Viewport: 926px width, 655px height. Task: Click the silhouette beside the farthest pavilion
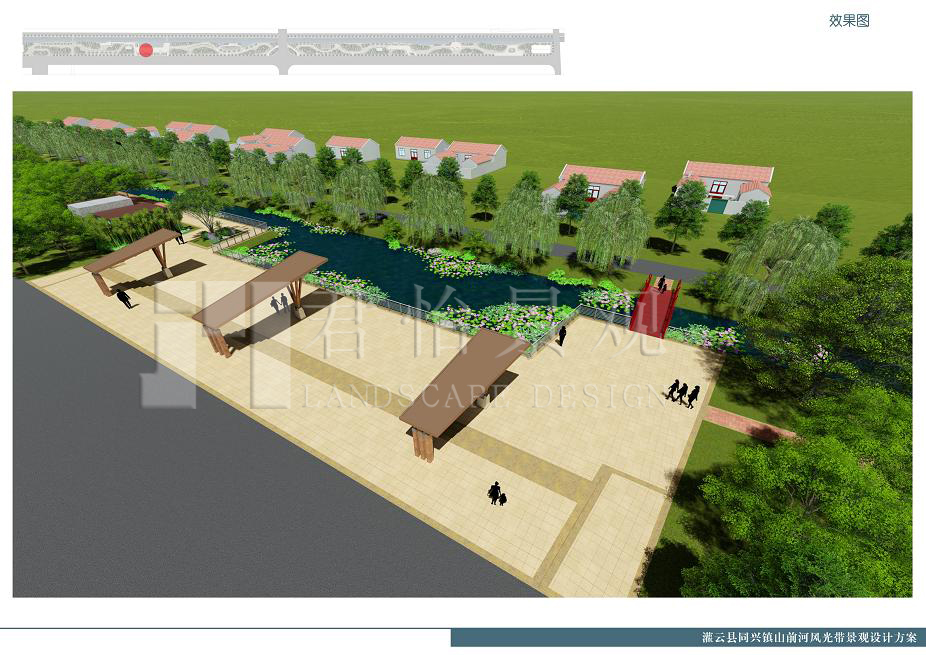tap(125, 298)
